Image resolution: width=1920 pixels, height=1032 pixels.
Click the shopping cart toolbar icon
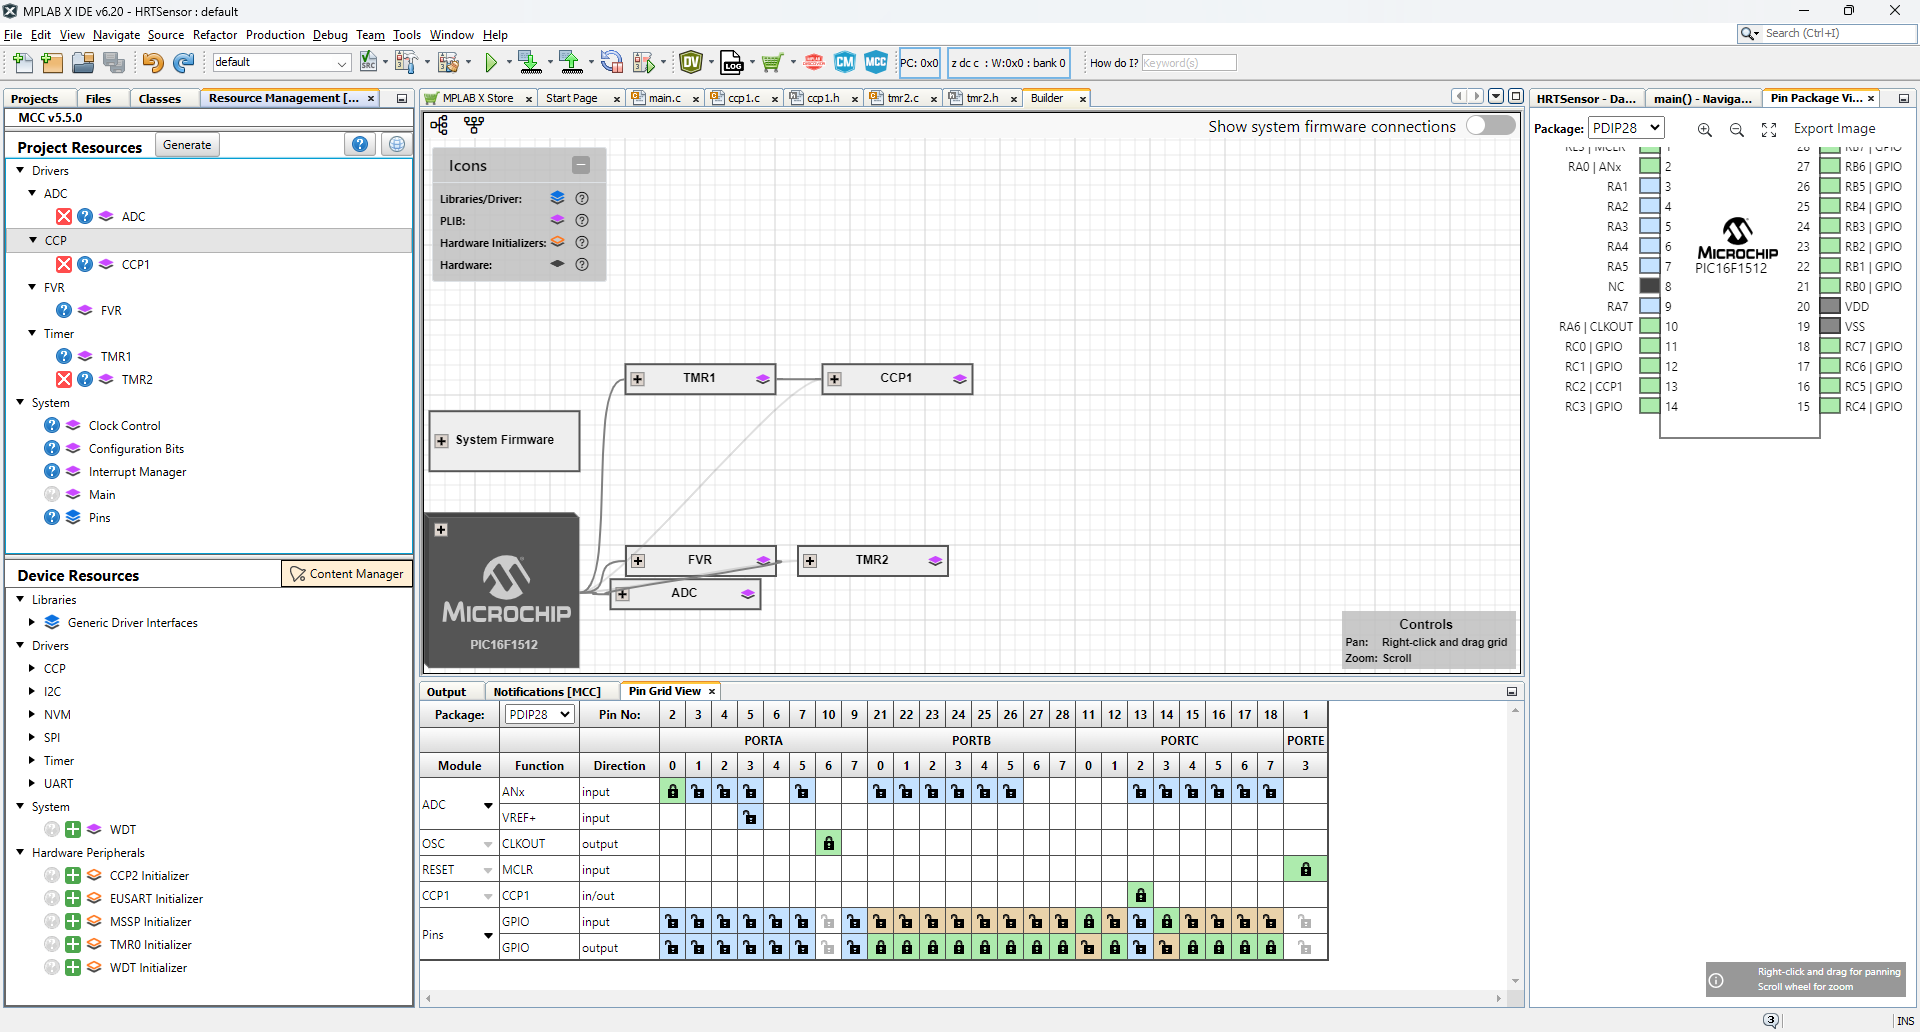coord(771,63)
